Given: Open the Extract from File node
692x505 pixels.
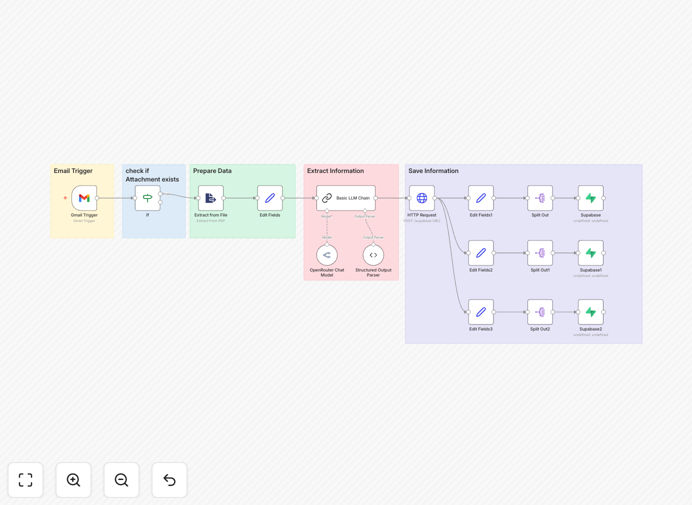Looking at the screenshot, I should point(211,198).
